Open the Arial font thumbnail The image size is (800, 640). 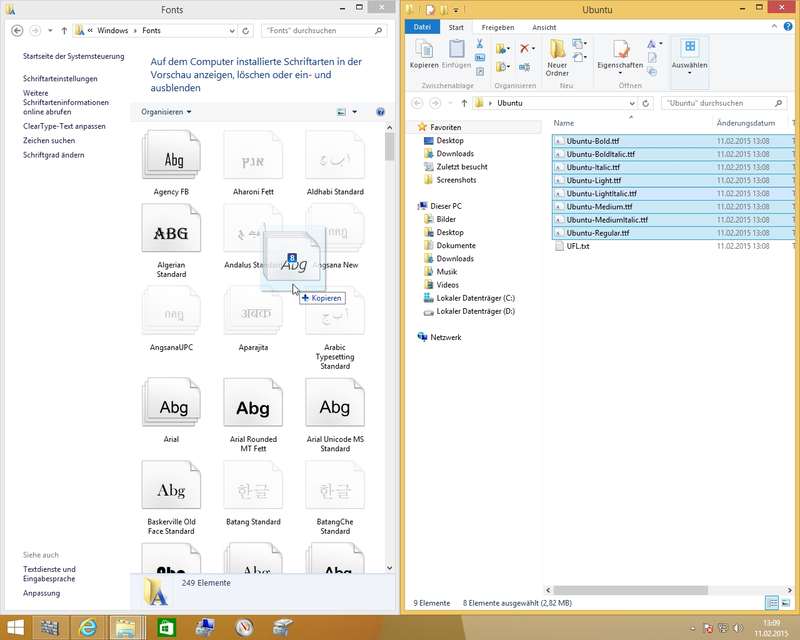[173, 407]
